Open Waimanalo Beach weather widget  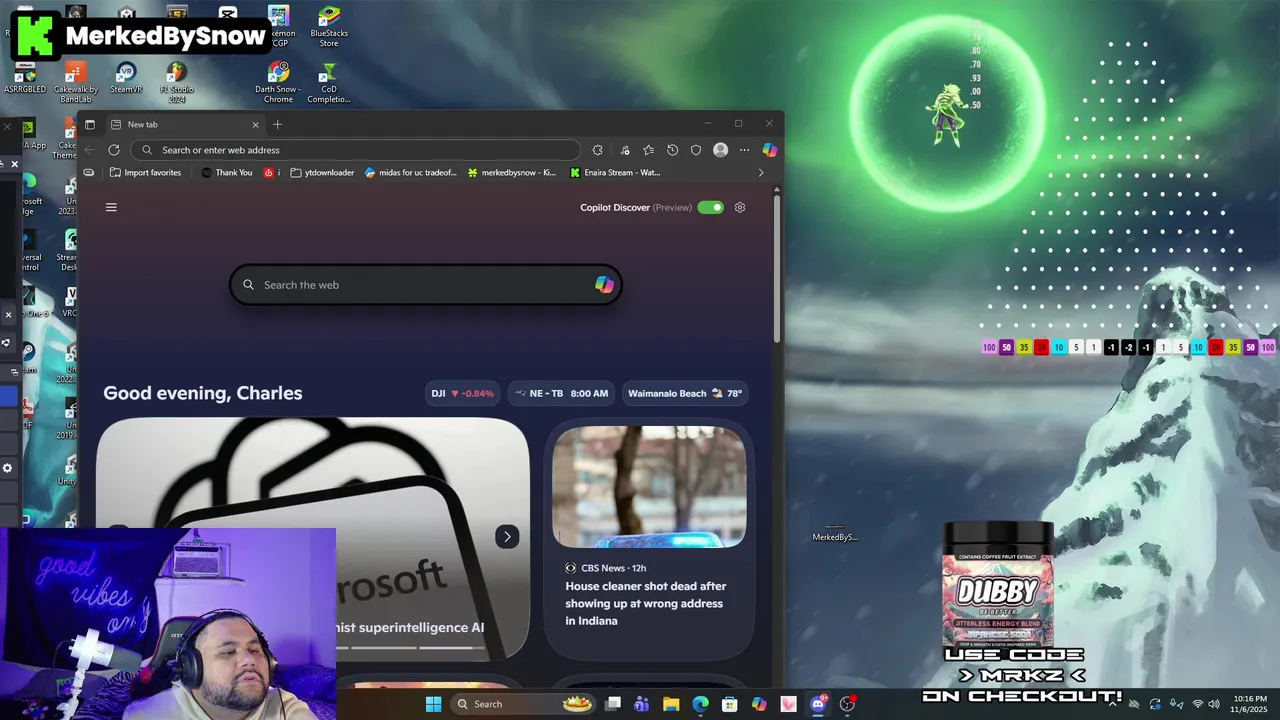685,393
